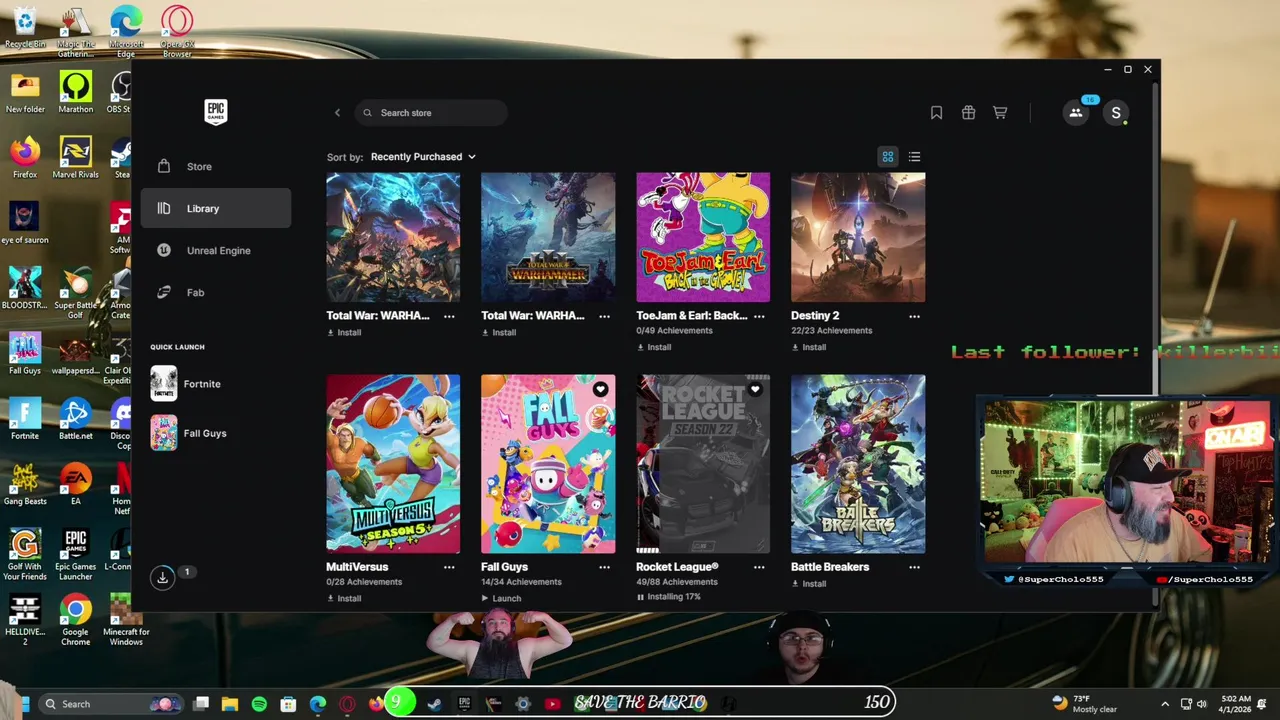Screen dimensions: 1280x720
Task: Install ToeJam & Earl: Back in the Groove
Action: [654, 347]
